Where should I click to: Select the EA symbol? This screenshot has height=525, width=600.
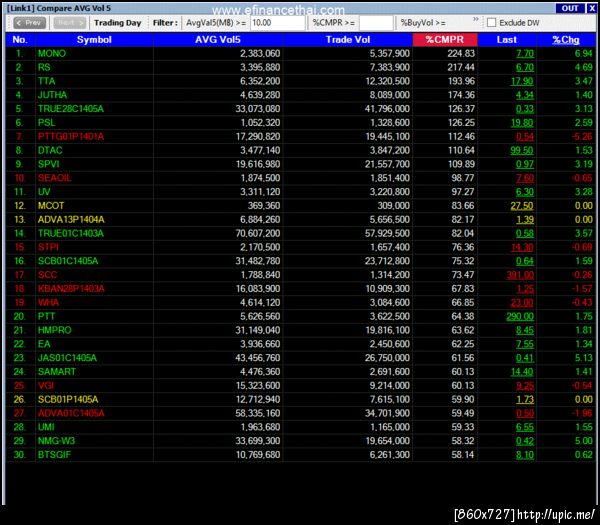[x=44, y=344]
